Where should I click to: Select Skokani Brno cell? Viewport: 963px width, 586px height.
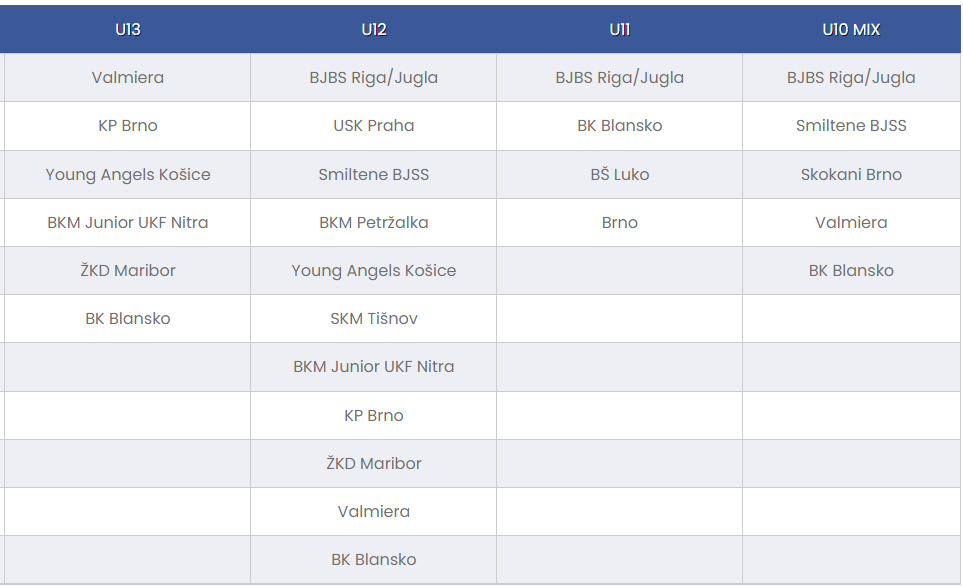[851, 174]
